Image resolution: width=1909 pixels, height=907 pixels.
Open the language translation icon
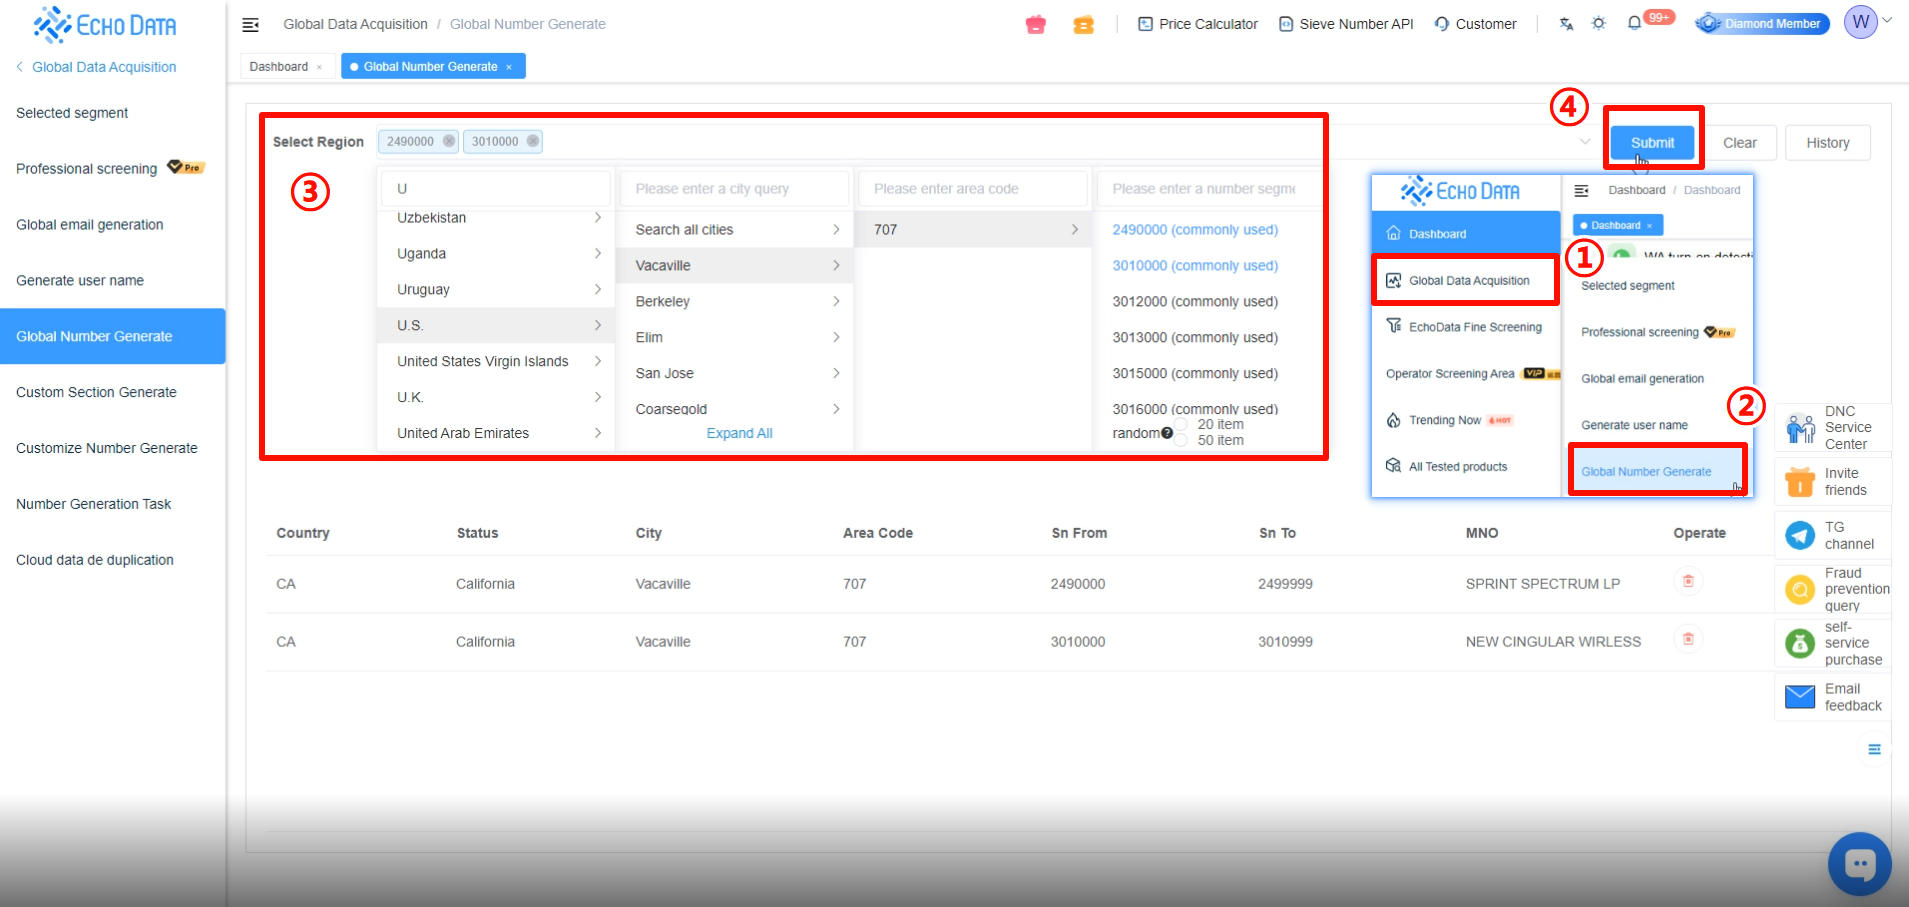point(1566,23)
